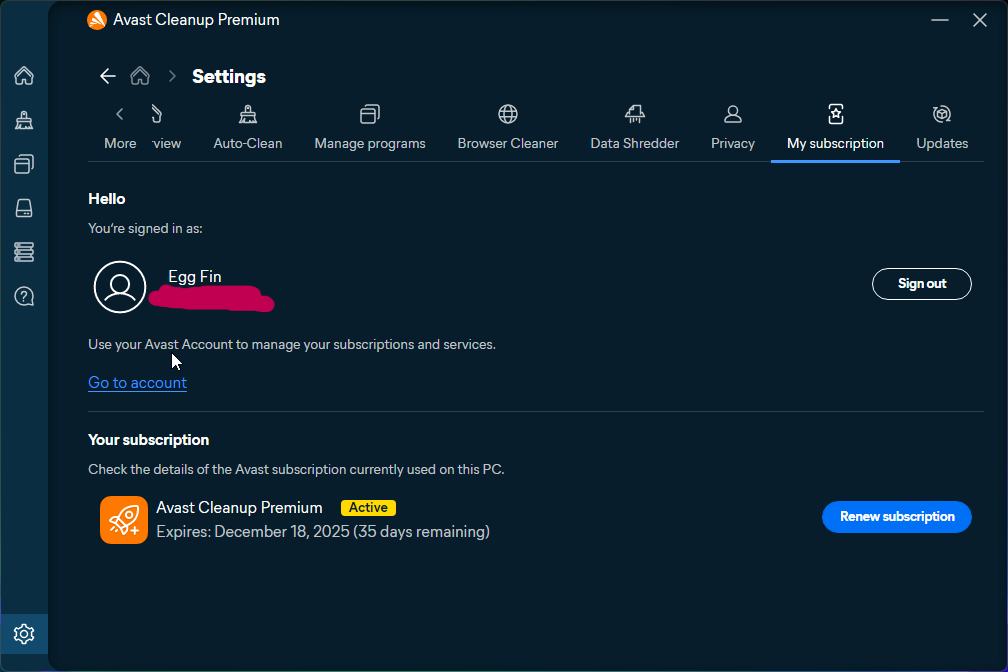Open the help question mark icon
The image size is (1008, 672).
(x=24, y=296)
